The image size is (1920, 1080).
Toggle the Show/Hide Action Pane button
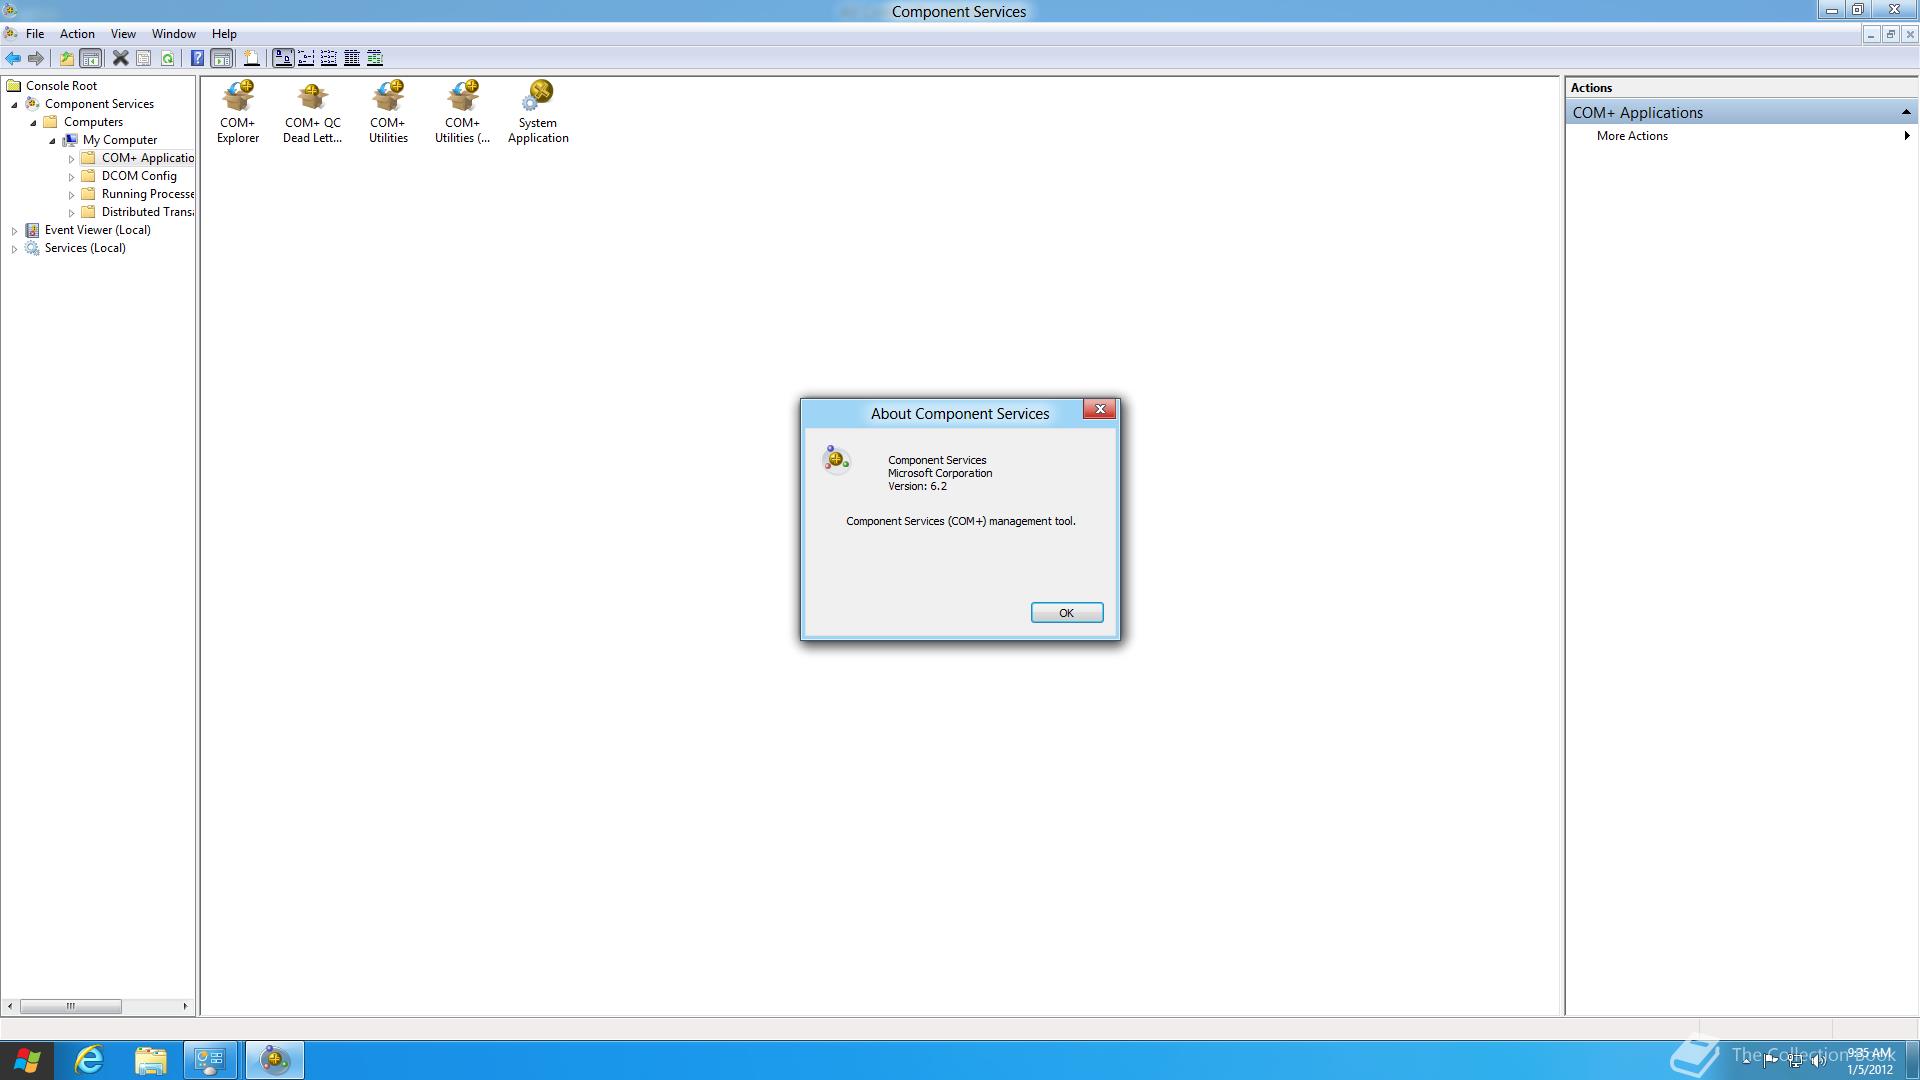coord(221,58)
